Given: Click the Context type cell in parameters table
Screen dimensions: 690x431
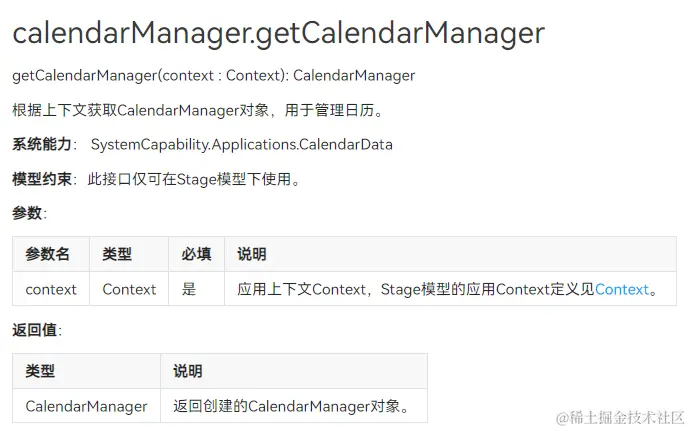Looking at the screenshot, I should click(129, 289).
